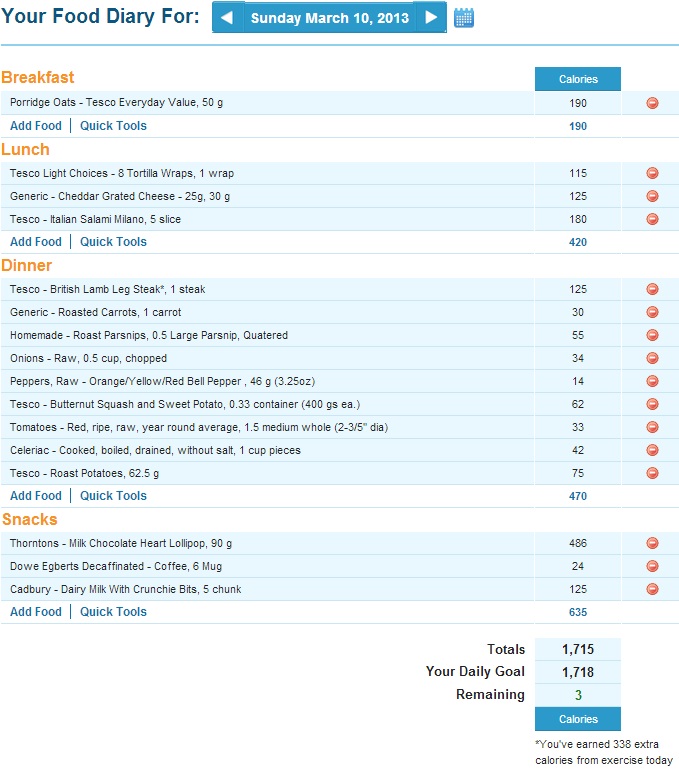Select the Dinner subtotal 470
The height and width of the screenshot is (771, 679).
coord(578,496)
